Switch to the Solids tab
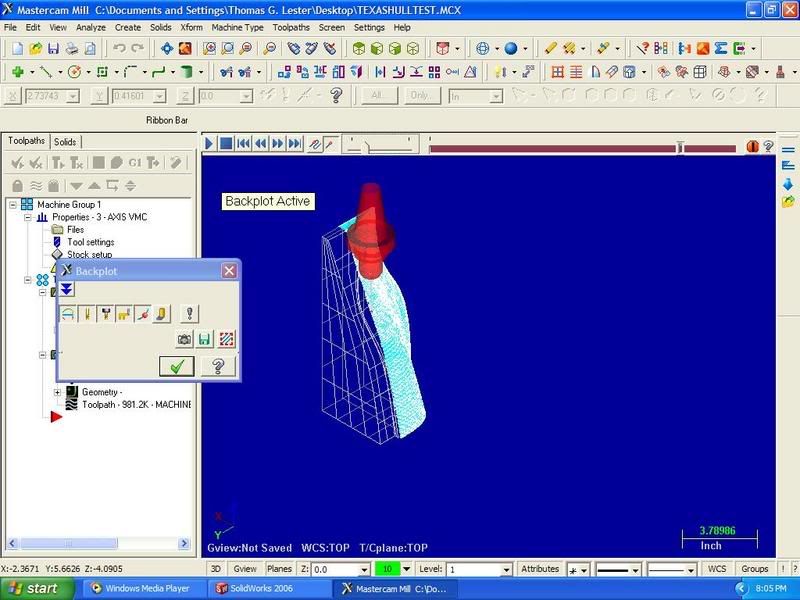800x600 pixels. (x=65, y=142)
